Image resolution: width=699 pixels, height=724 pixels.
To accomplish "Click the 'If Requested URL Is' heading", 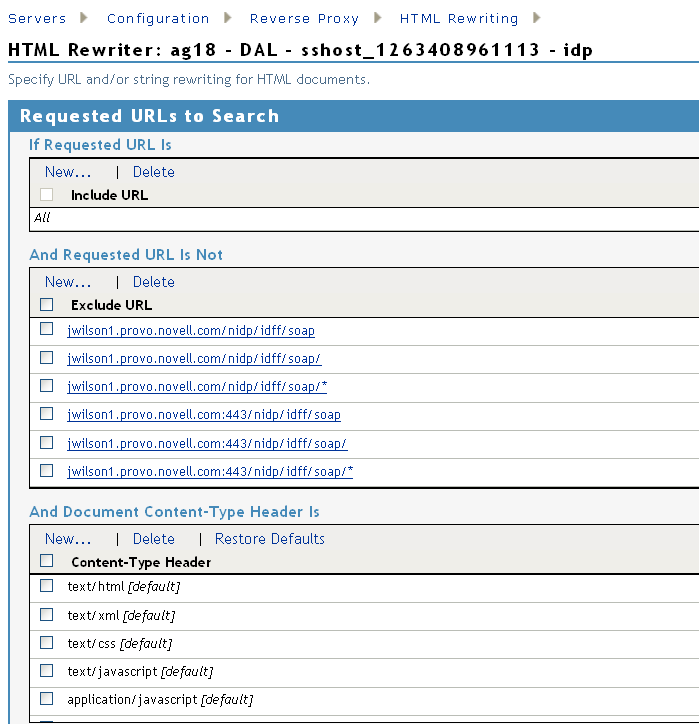I will [x=100, y=145].
